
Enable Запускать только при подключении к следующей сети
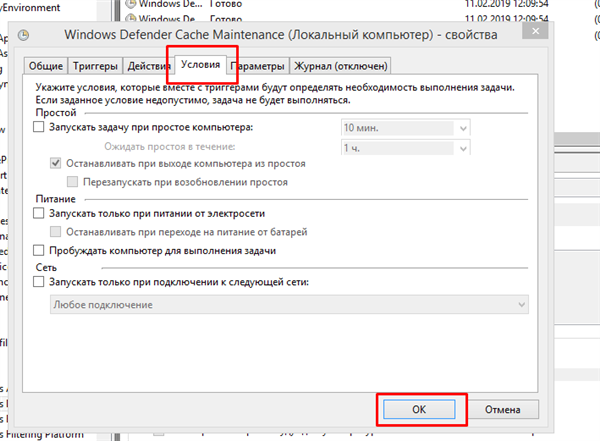coord(39,282)
